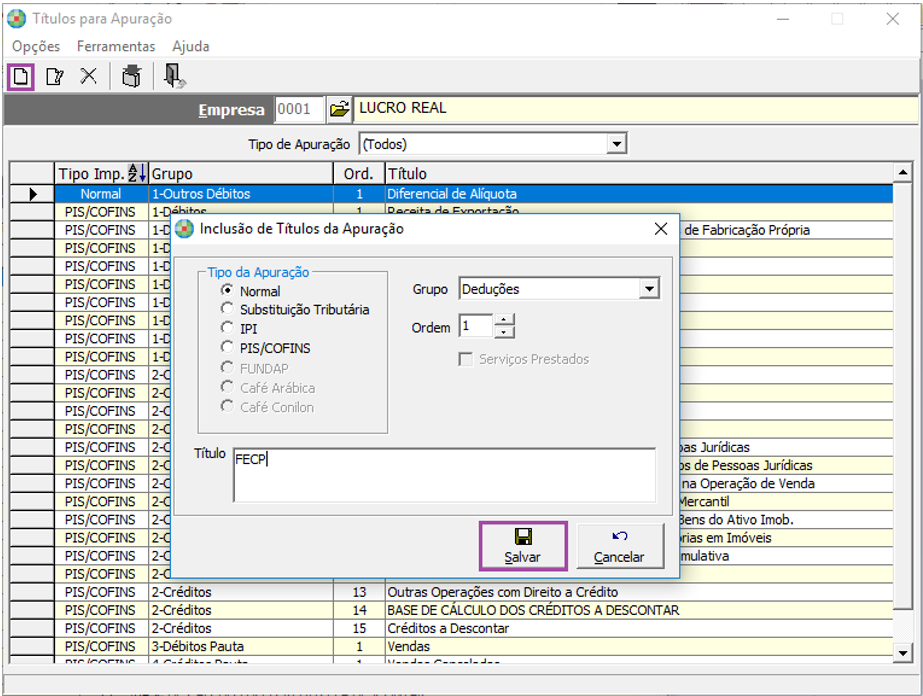Increase the Ordem value with up arrow
Screen dimensions: 923x696
pos(504,320)
